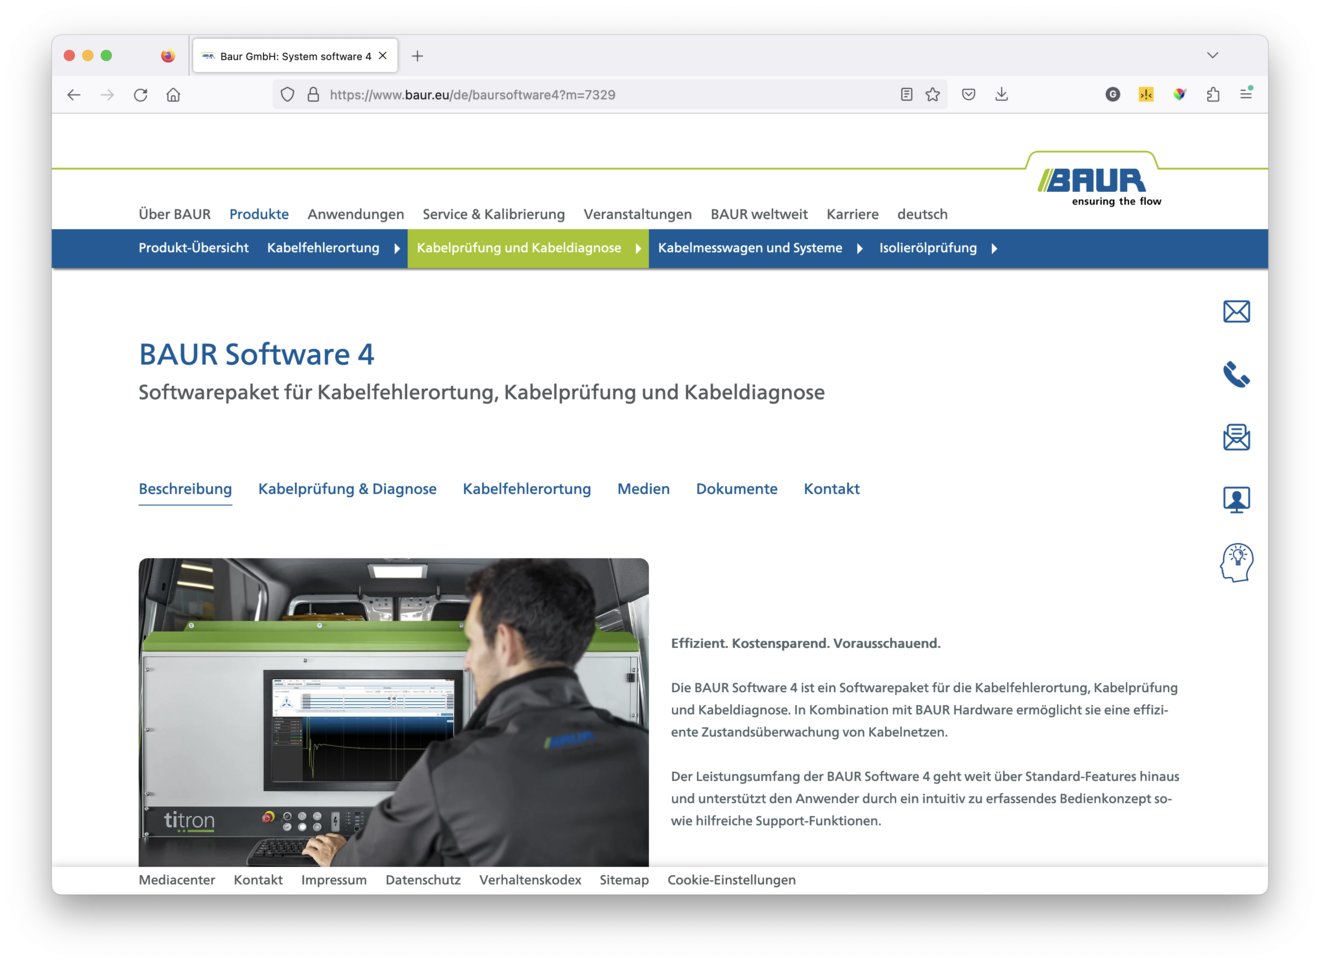Screen dimensions: 1320x963
Task: Click text Effizient. Kostensparend. Vorausschauend.
Action: [806, 643]
